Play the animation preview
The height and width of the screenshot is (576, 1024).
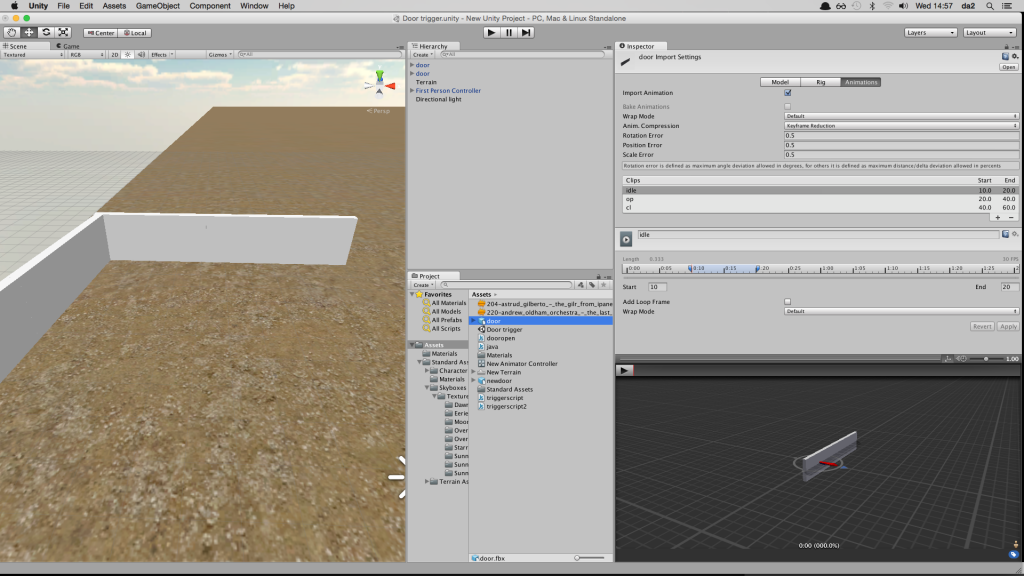624,370
